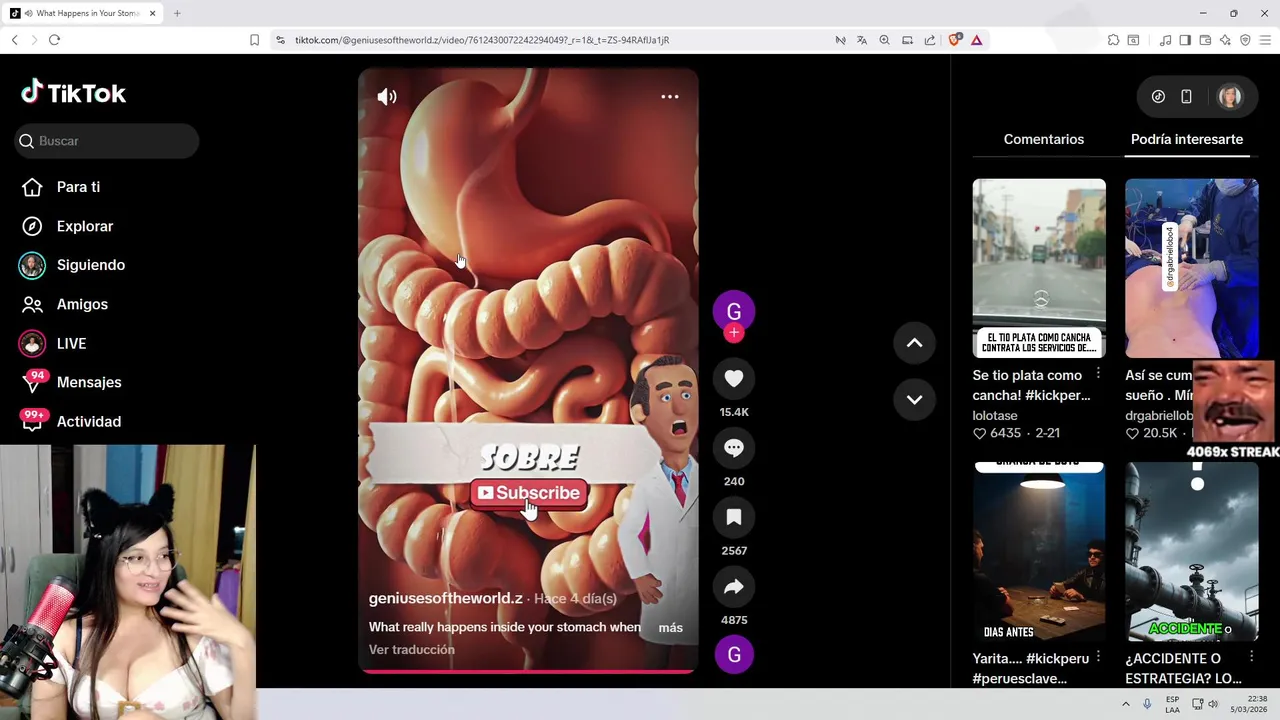Open the coin icon in top bar
1280x720 pixels.
[1158, 97]
